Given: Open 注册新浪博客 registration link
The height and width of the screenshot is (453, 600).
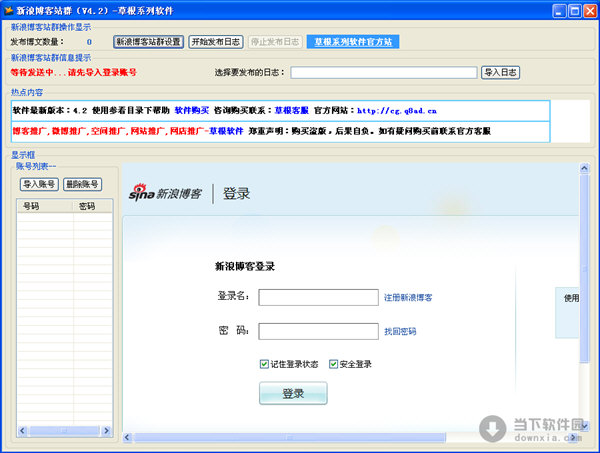Looking at the screenshot, I should tap(408, 298).
